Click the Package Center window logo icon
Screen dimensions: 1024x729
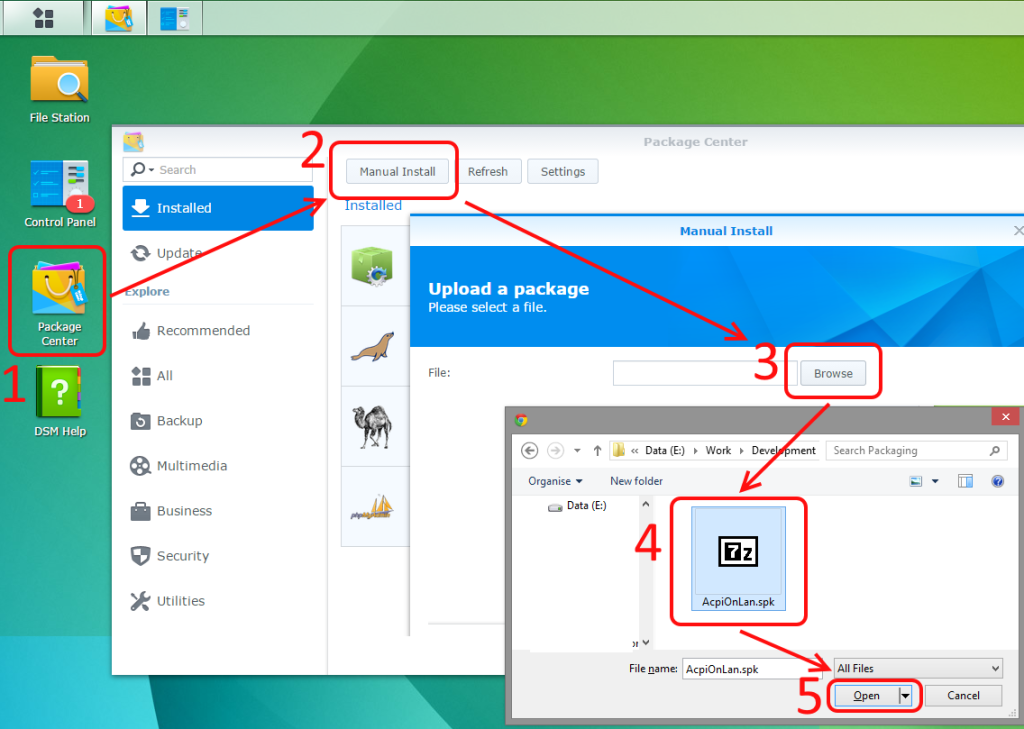point(133,142)
